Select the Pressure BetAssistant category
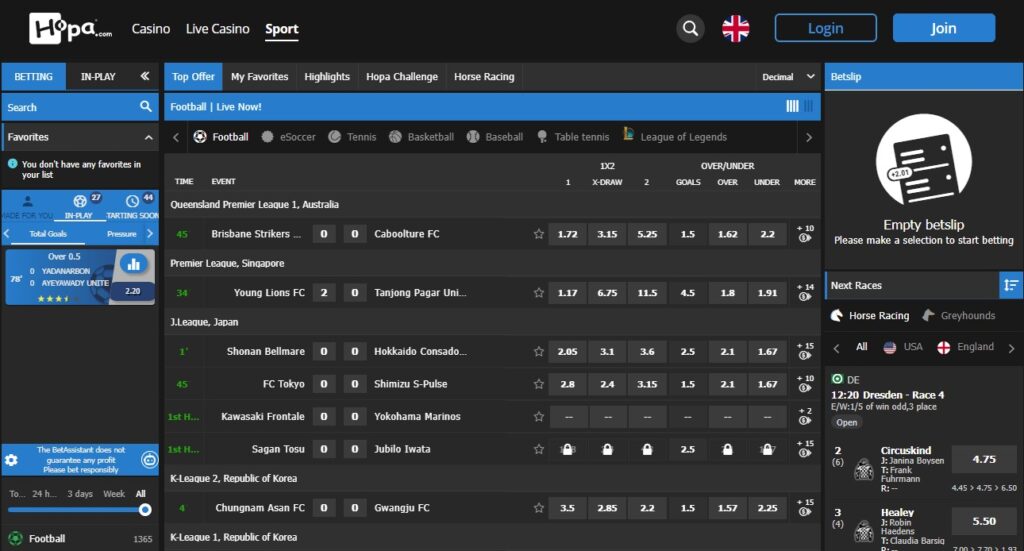This screenshot has height=551, width=1024. pos(121,234)
